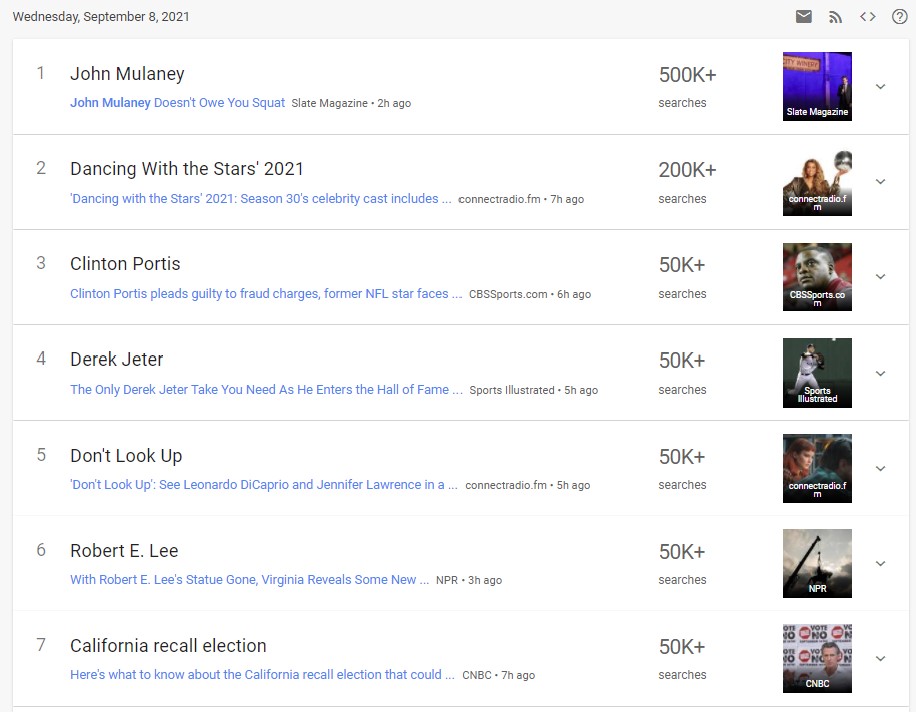Open the help question mark icon
Screen dimensions: 916x712
click(x=899, y=17)
